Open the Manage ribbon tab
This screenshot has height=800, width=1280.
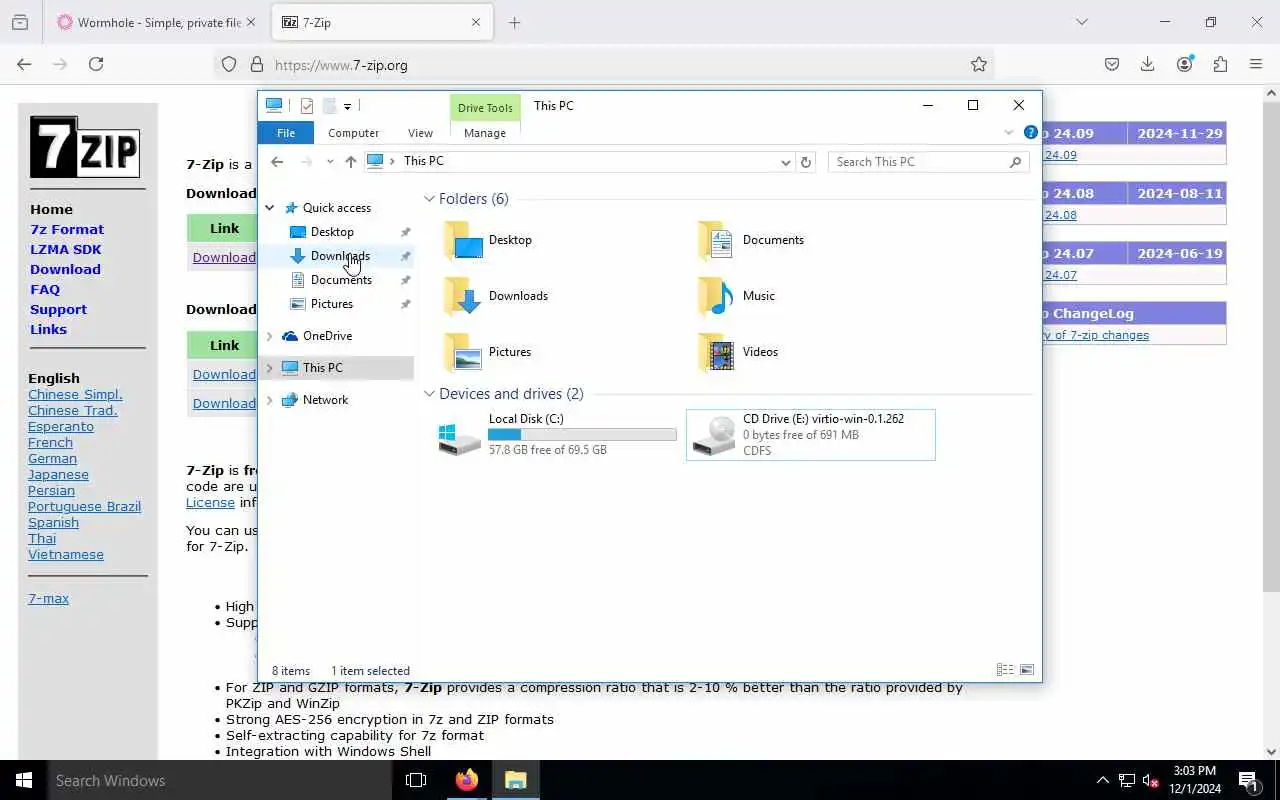click(485, 133)
